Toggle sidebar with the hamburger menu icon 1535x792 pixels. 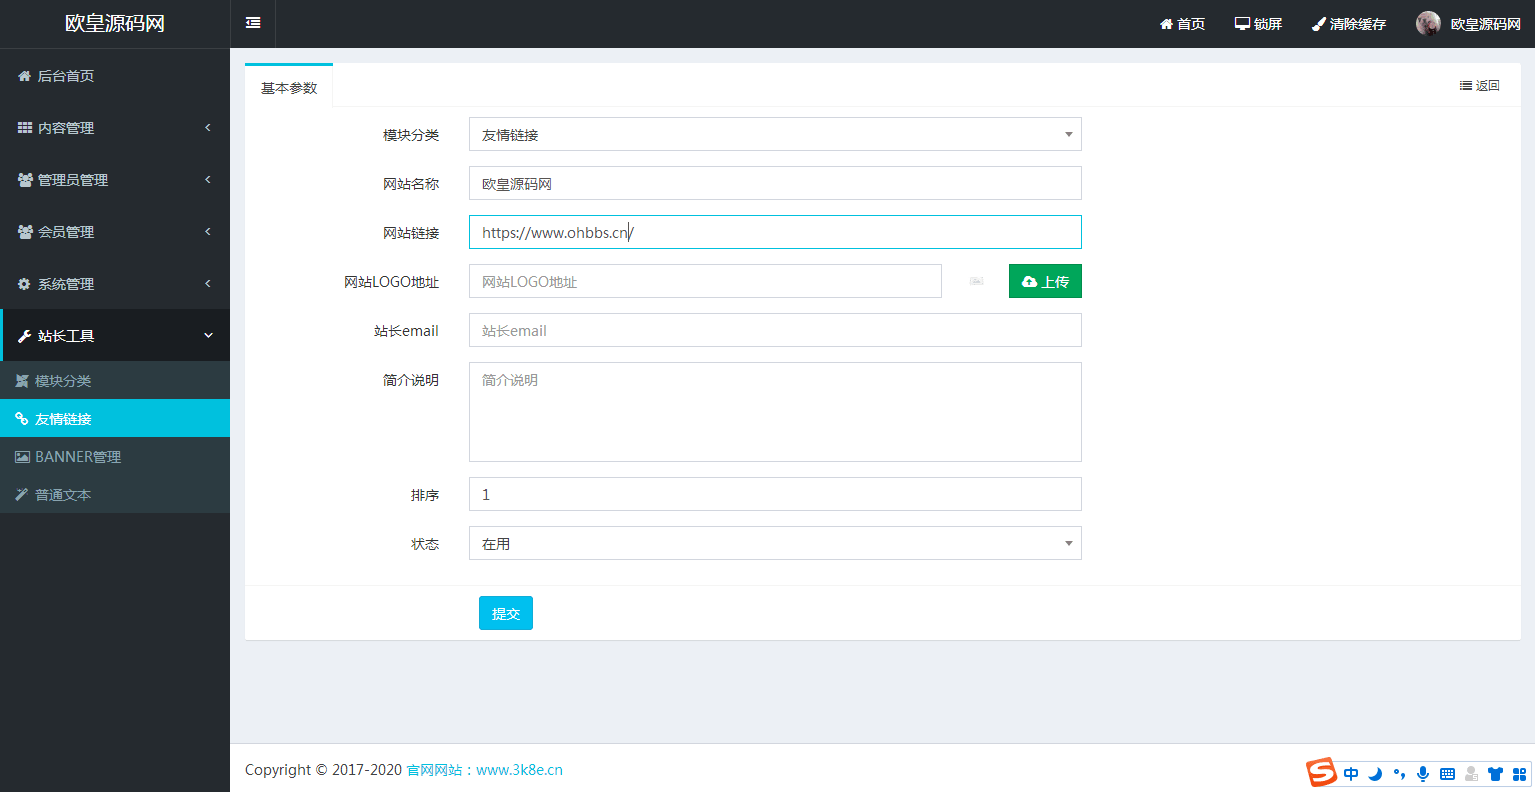(253, 23)
